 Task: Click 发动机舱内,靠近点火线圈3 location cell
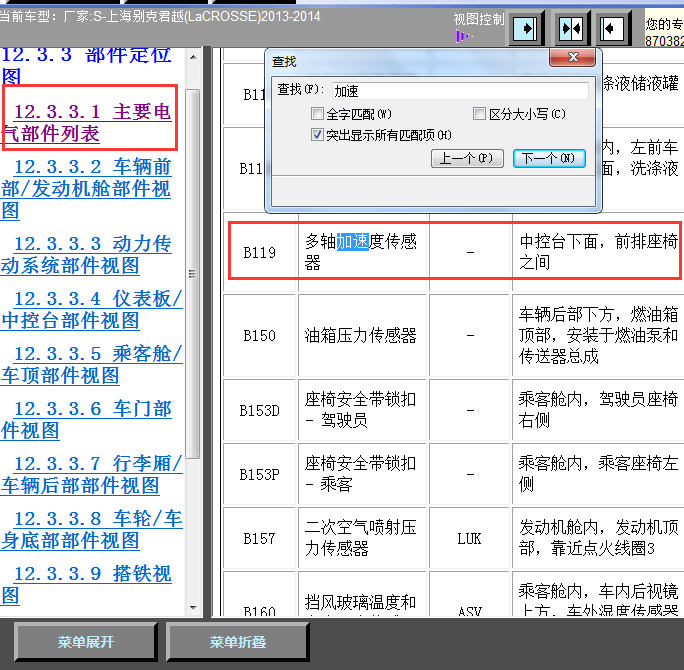coord(598,538)
